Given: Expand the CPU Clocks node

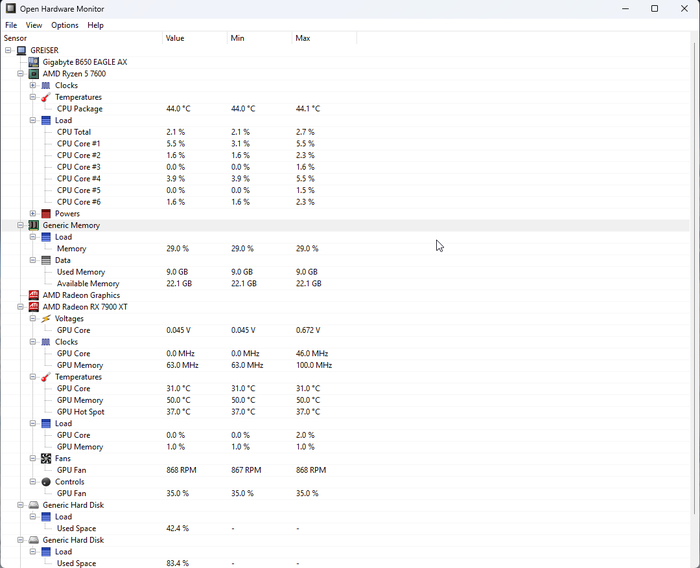Looking at the screenshot, I should click(x=33, y=85).
